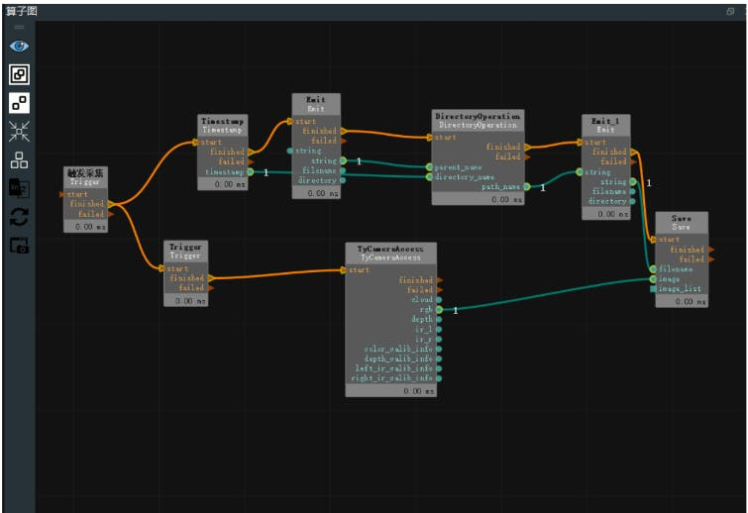Click the image_list port of Save node
Screen dimensions: 748x513
click(x=653, y=289)
